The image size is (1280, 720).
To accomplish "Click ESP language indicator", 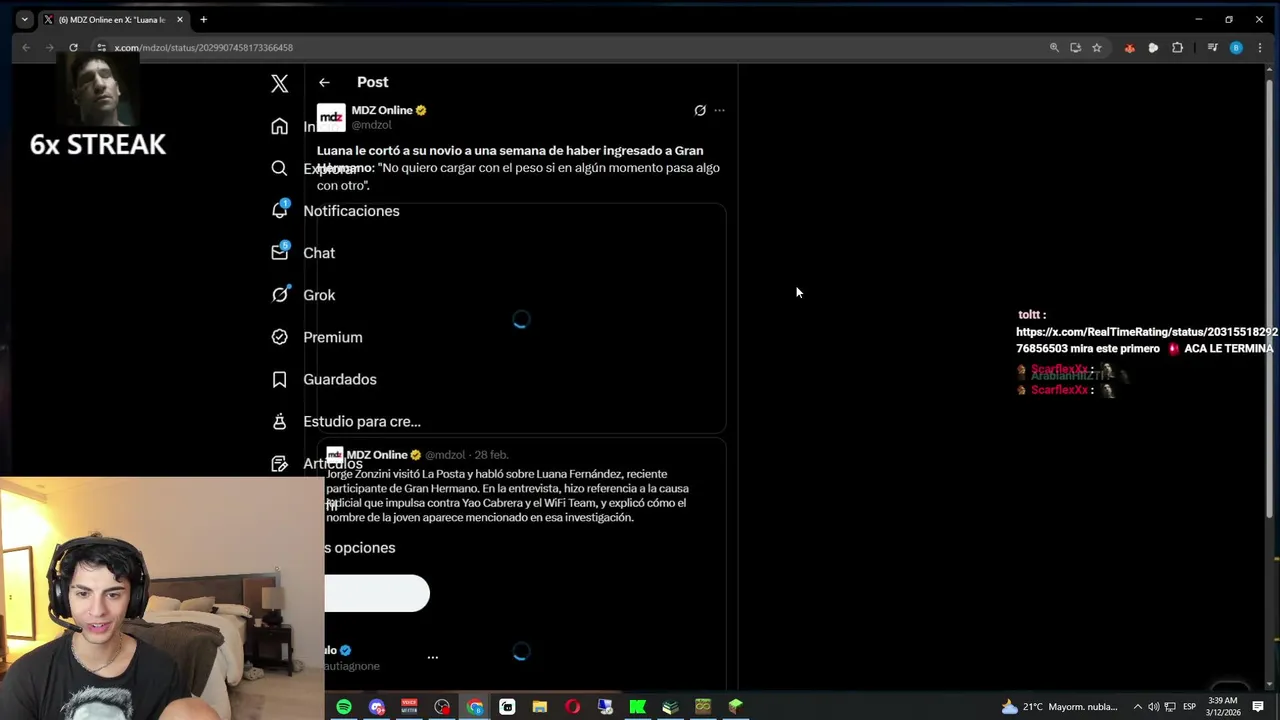I will [1190, 707].
